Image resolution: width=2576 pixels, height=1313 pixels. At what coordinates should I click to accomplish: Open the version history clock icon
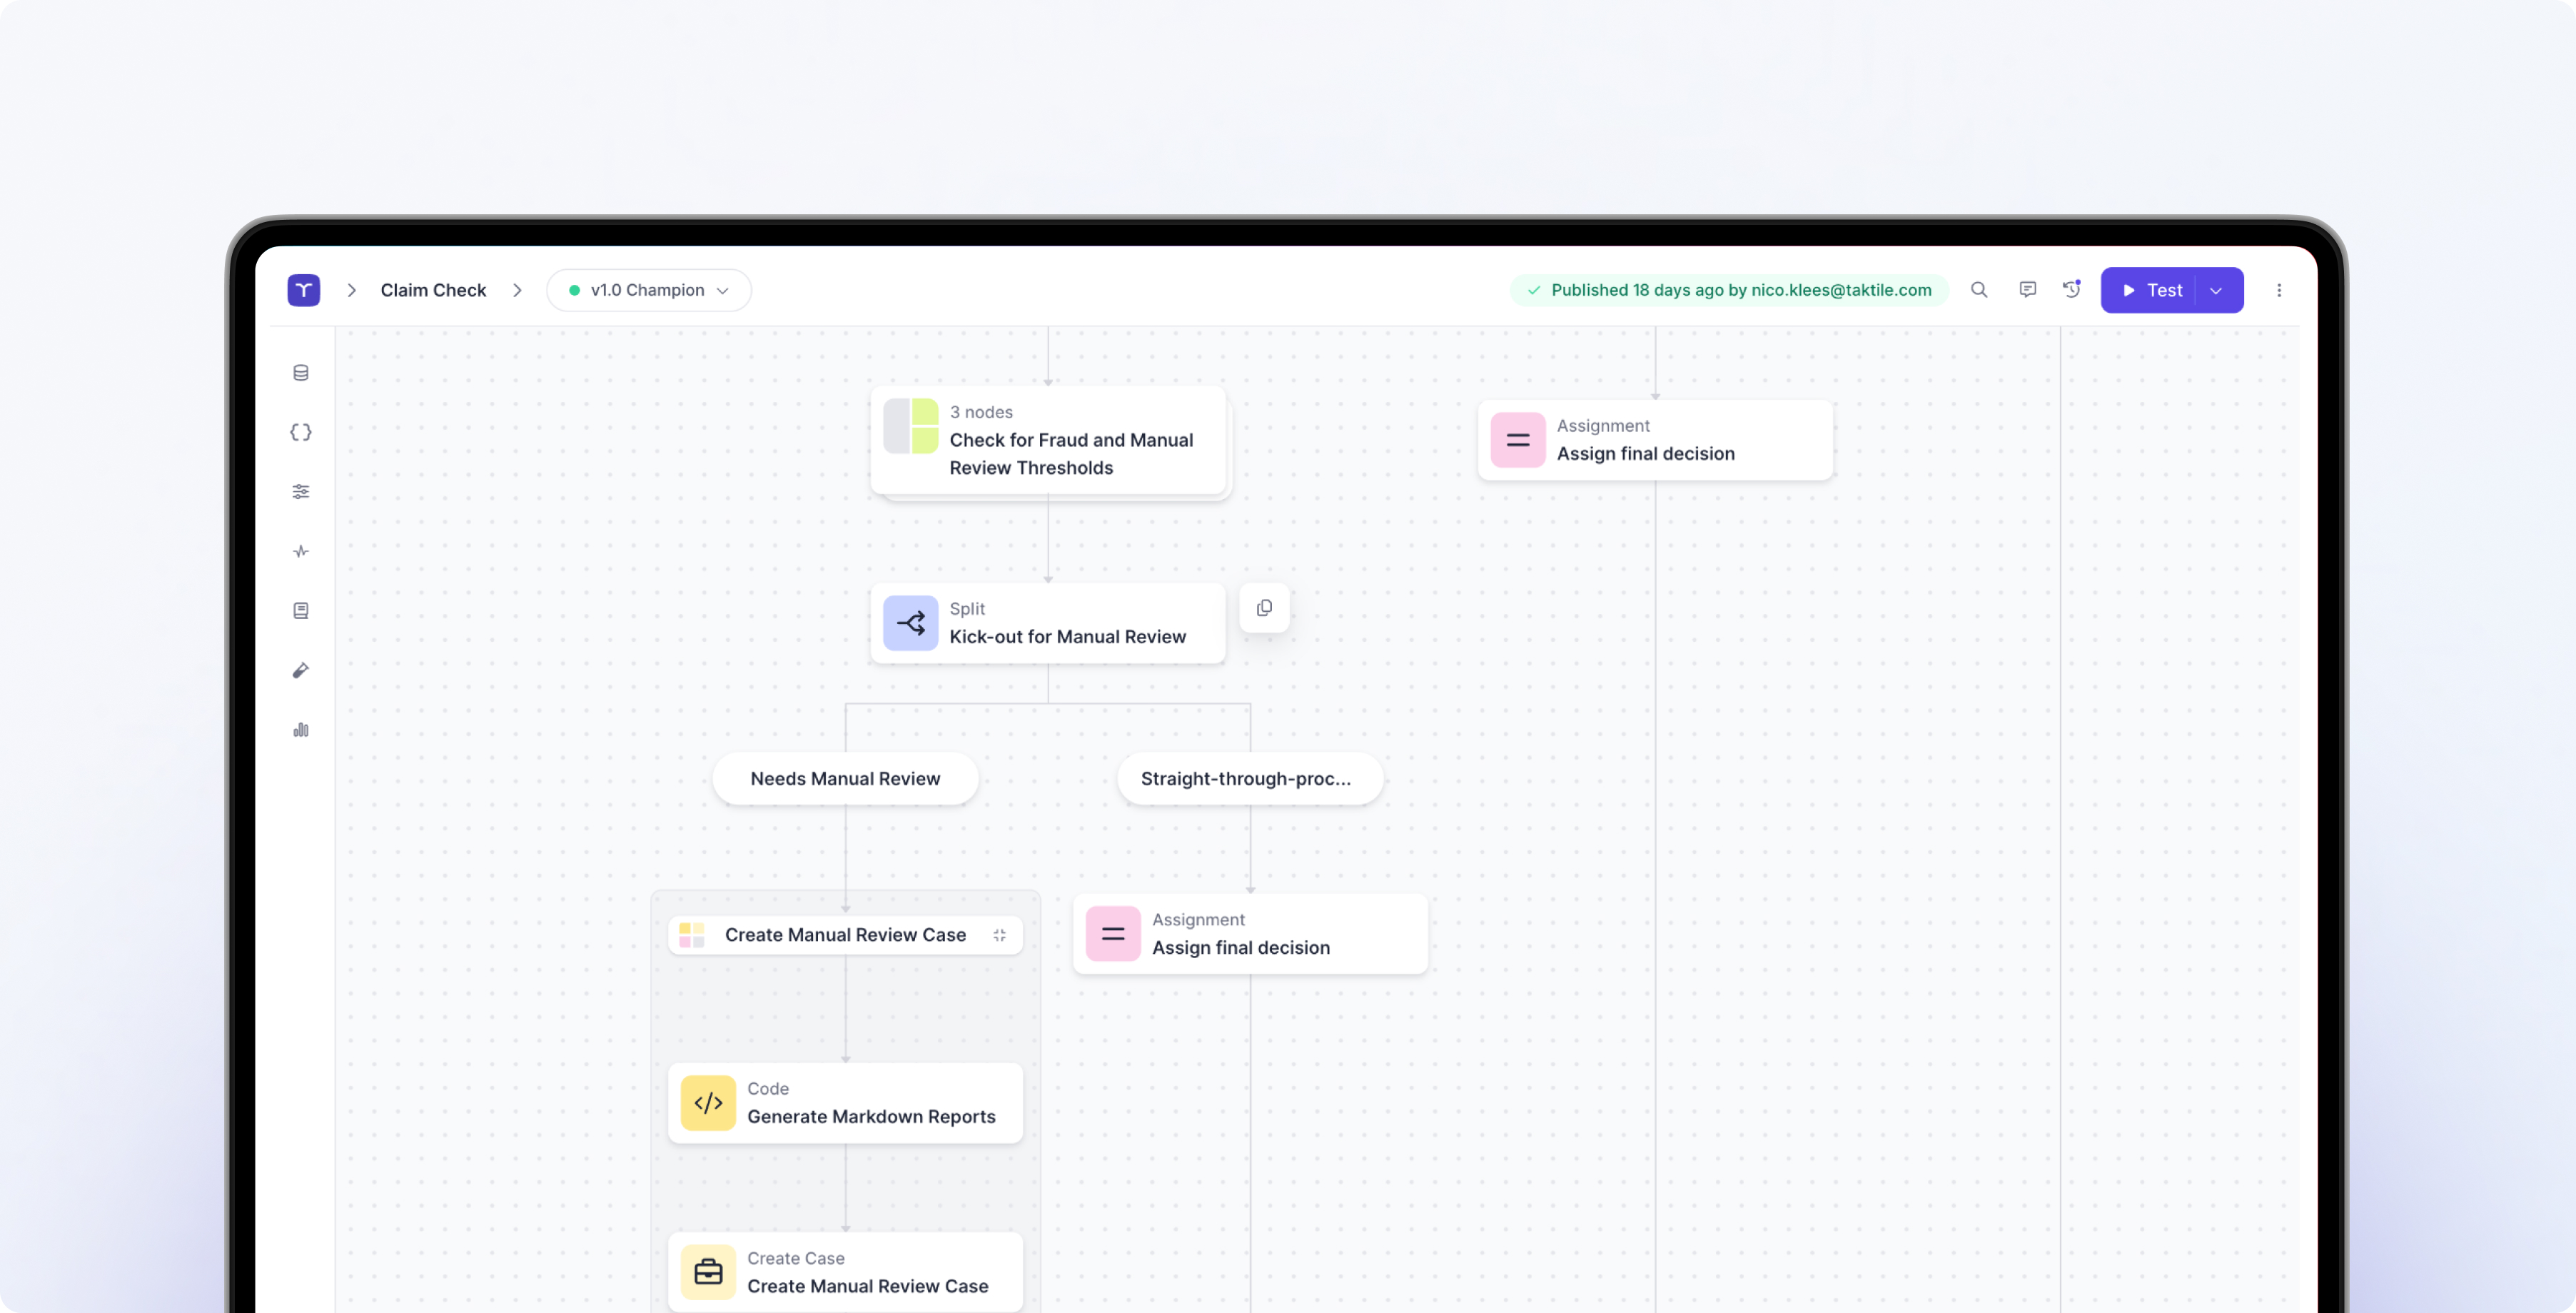click(x=2072, y=290)
